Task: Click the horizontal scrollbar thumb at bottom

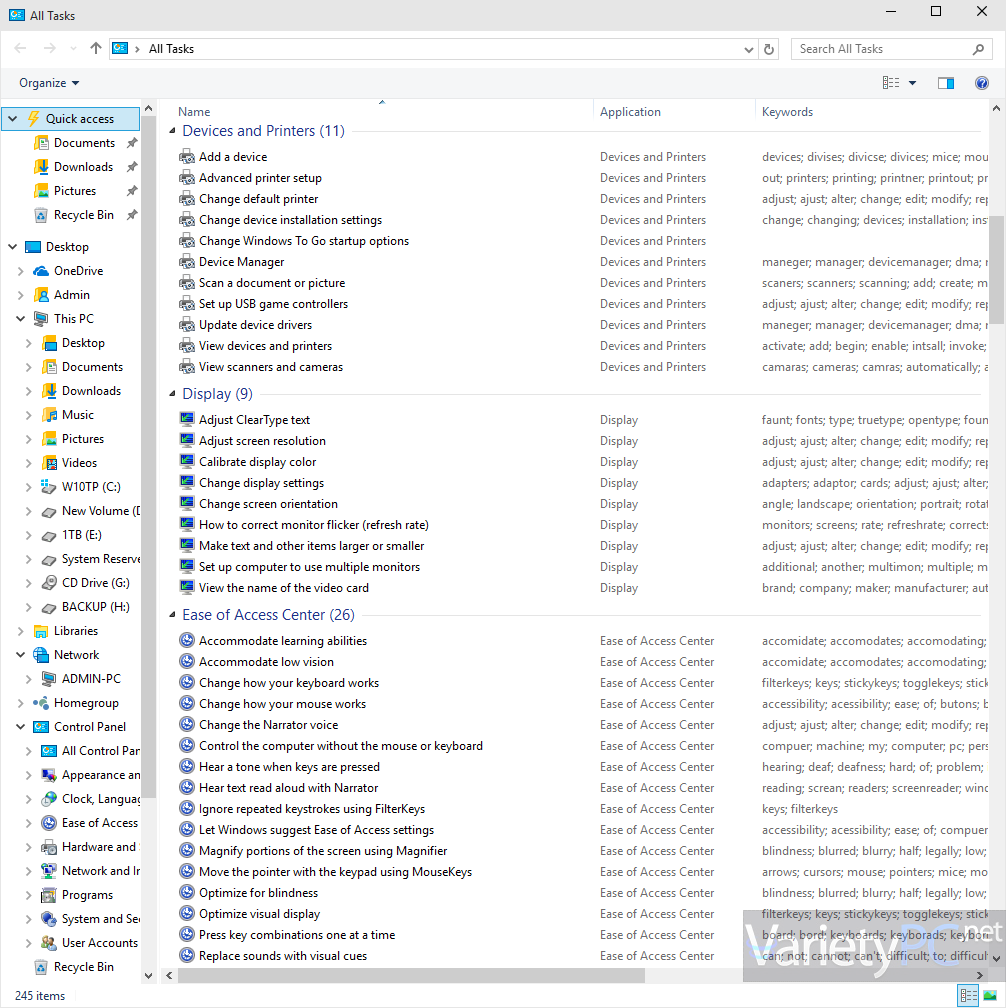Action: point(411,975)
